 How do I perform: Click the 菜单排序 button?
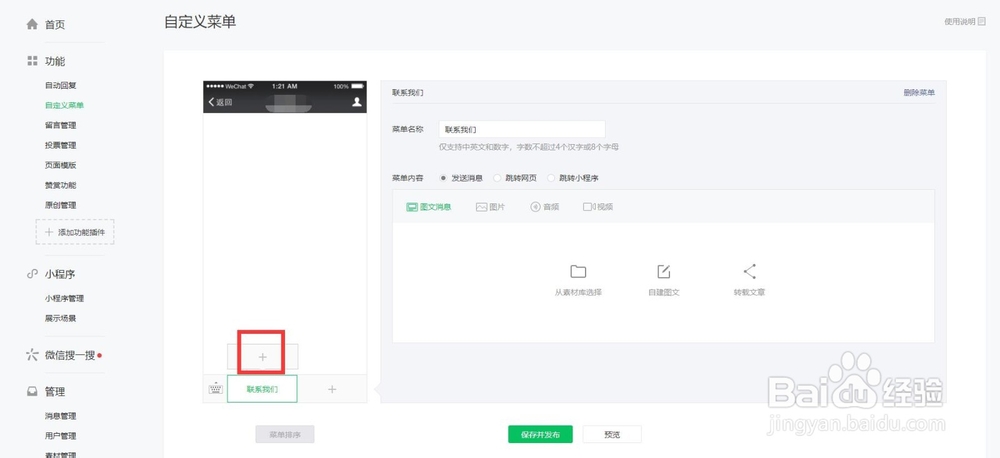(285, 434)
